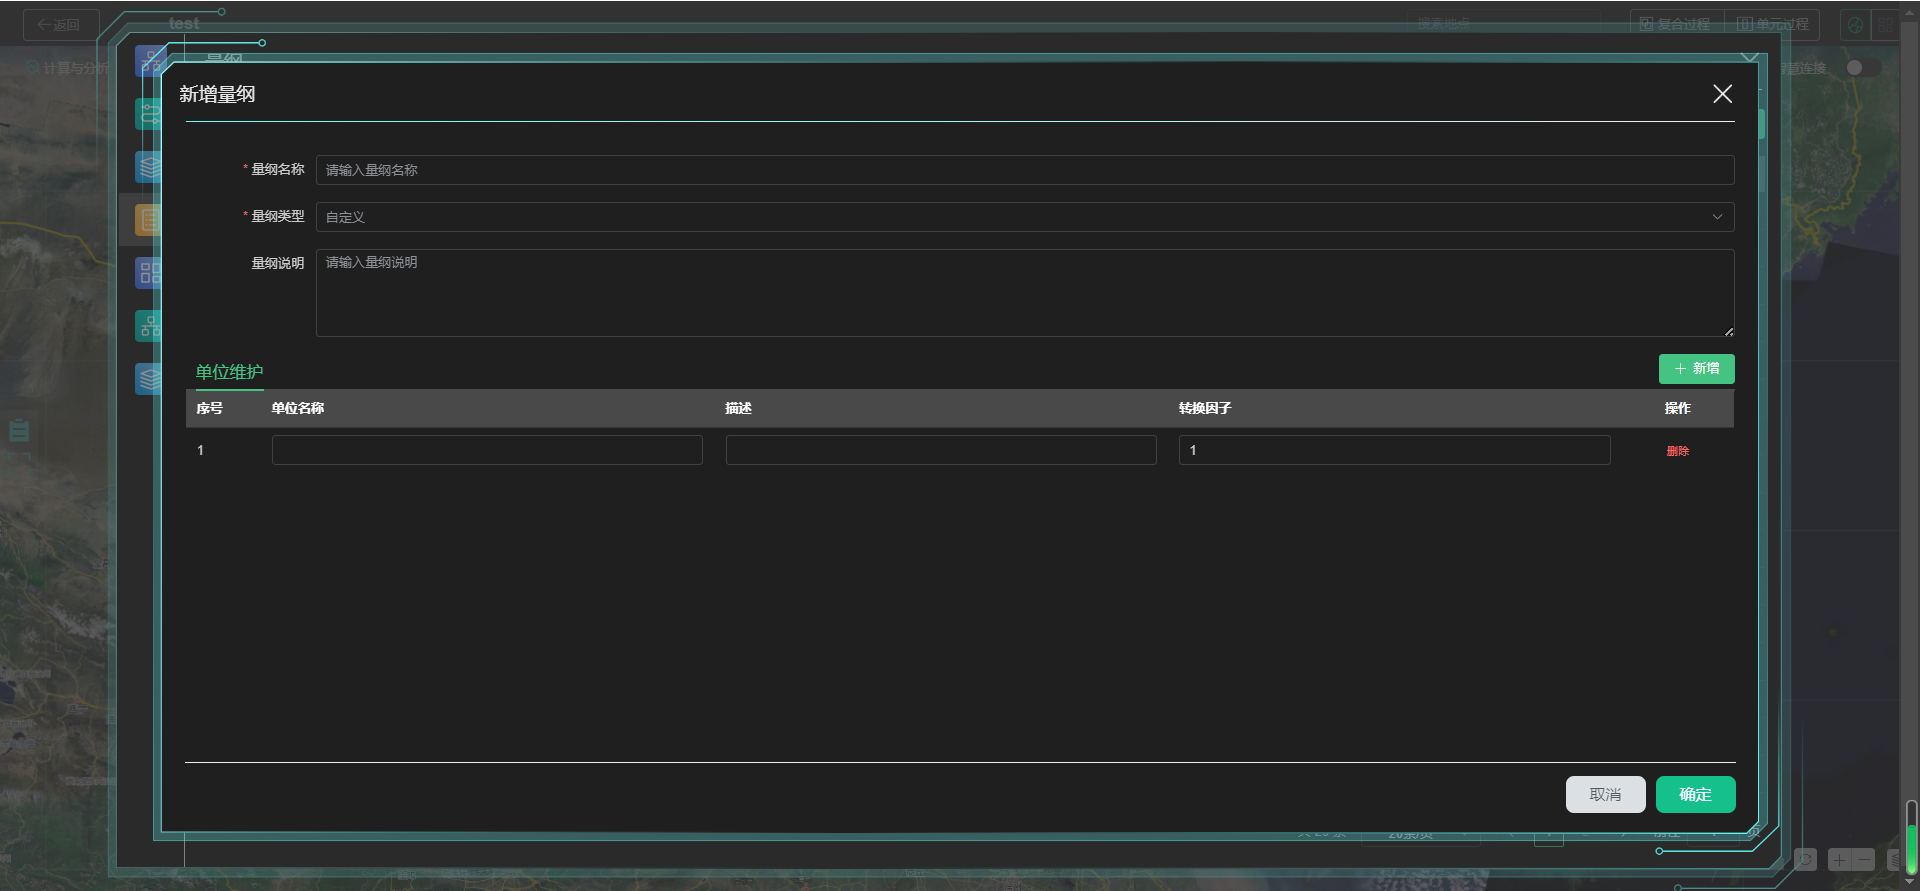Click the orange list icon in sidebar
The width and height of the screenshot is (1920, 891).
coord(148,220)
